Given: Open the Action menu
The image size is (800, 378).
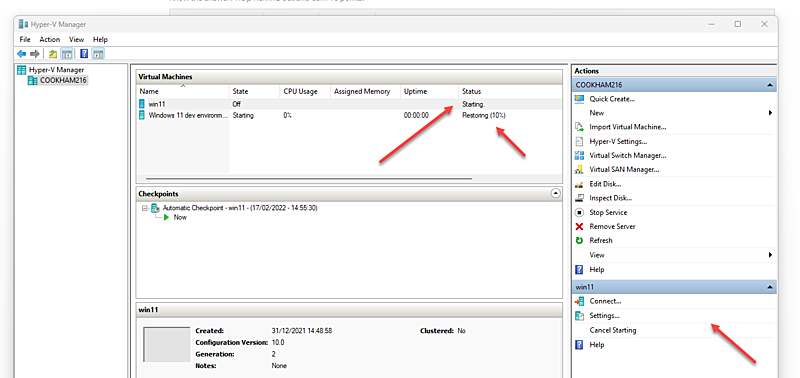Looking at the screenshot, I should click(49, 39).
